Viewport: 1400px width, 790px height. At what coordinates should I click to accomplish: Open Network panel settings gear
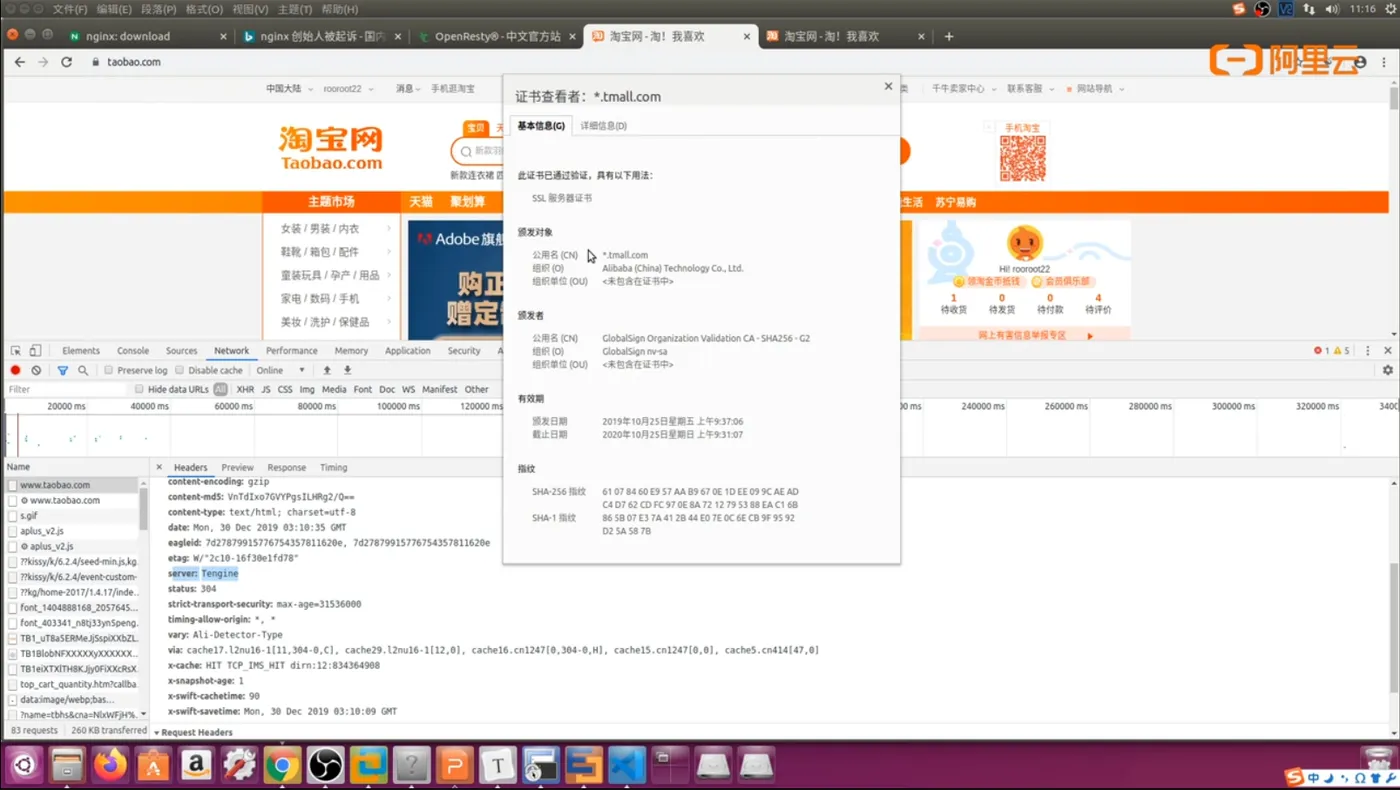tap(1388, 370)
